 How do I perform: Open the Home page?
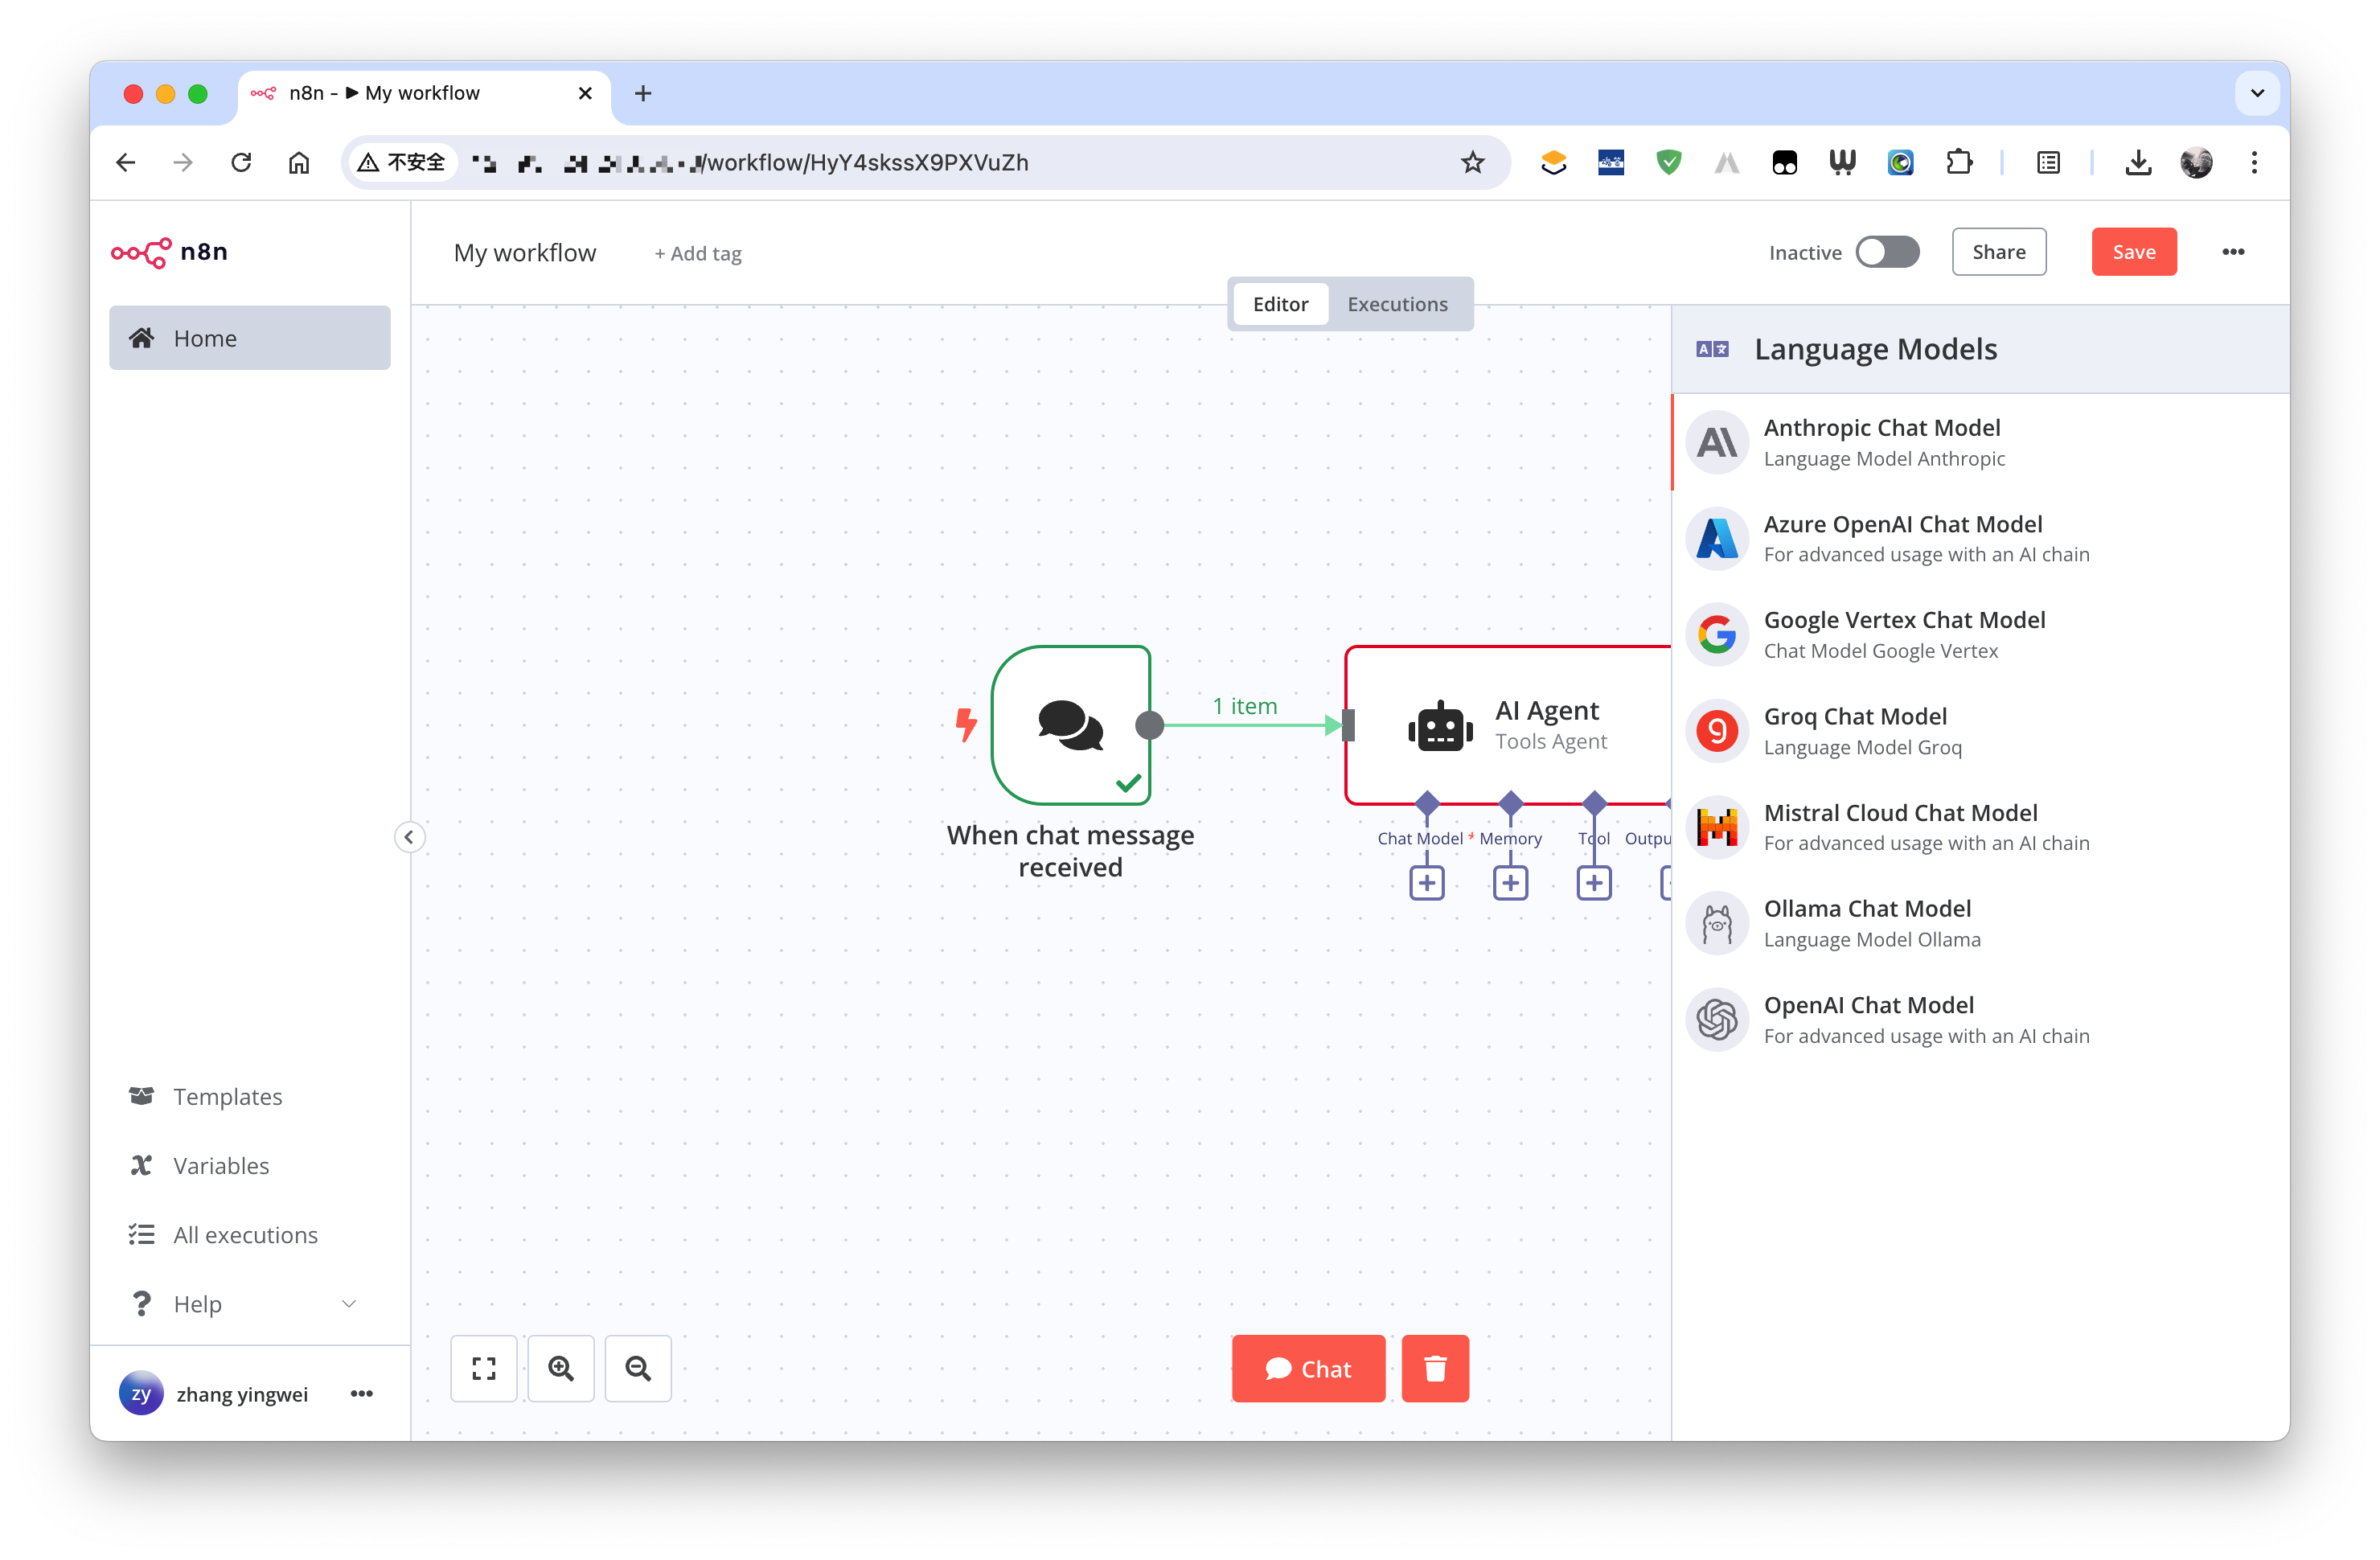coord(249,338)
